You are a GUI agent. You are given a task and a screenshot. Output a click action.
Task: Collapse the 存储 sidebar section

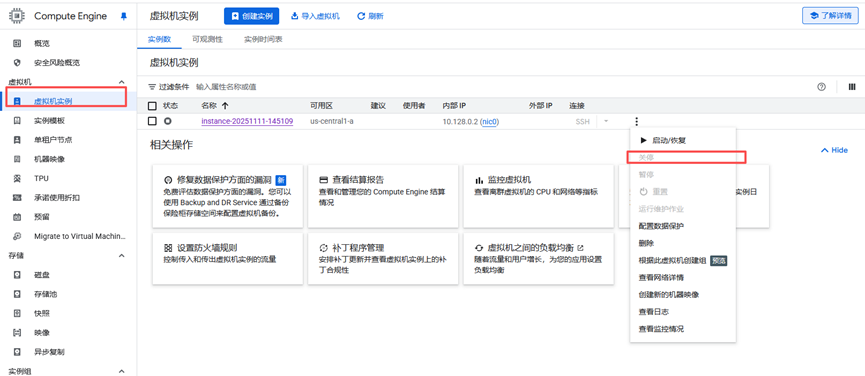coord(122,256)
